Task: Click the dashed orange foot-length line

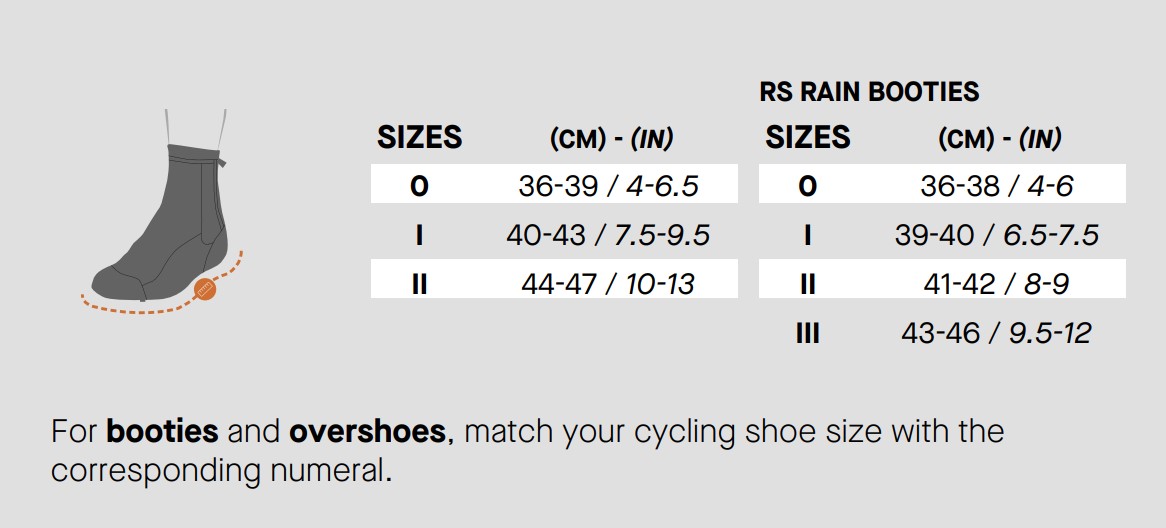Action: click(x=130, y=307)
